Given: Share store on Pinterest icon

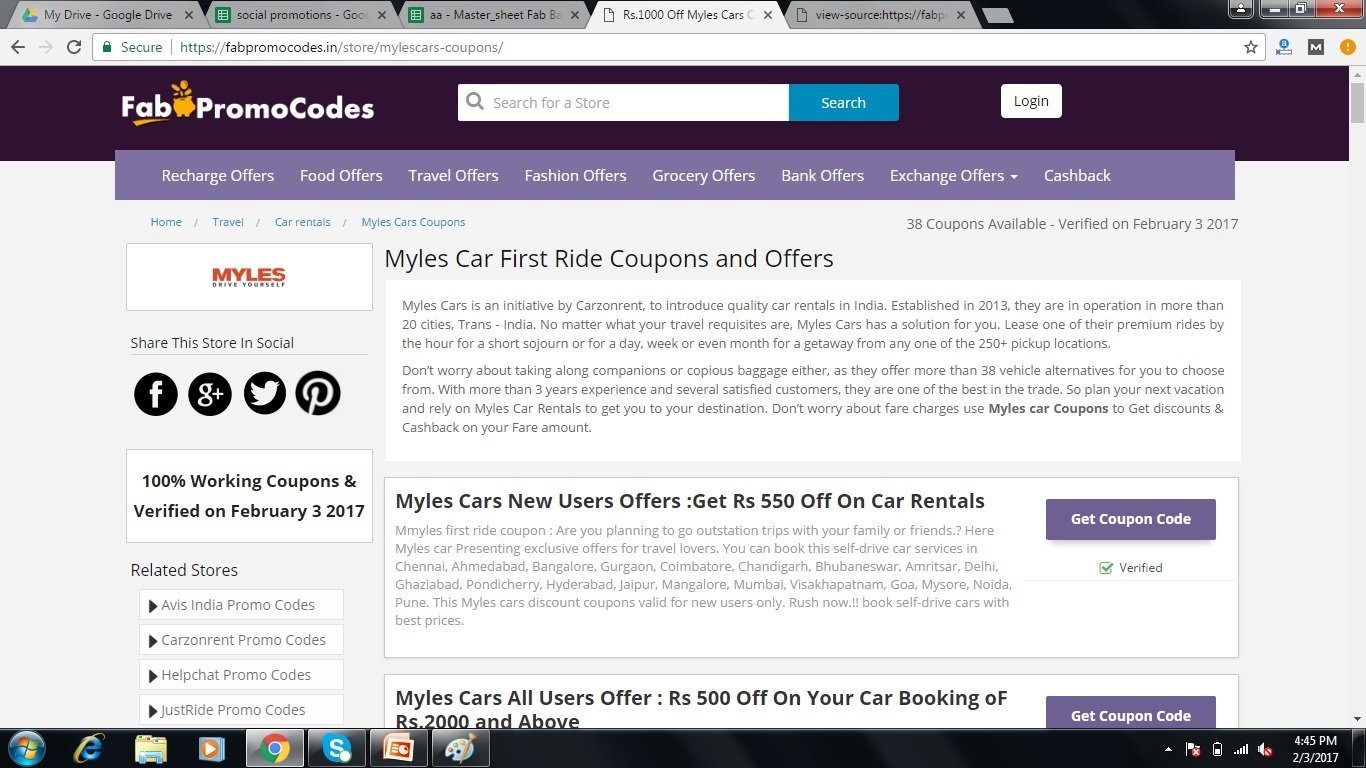Looking at the screenshot, I should tap(318, 394).
